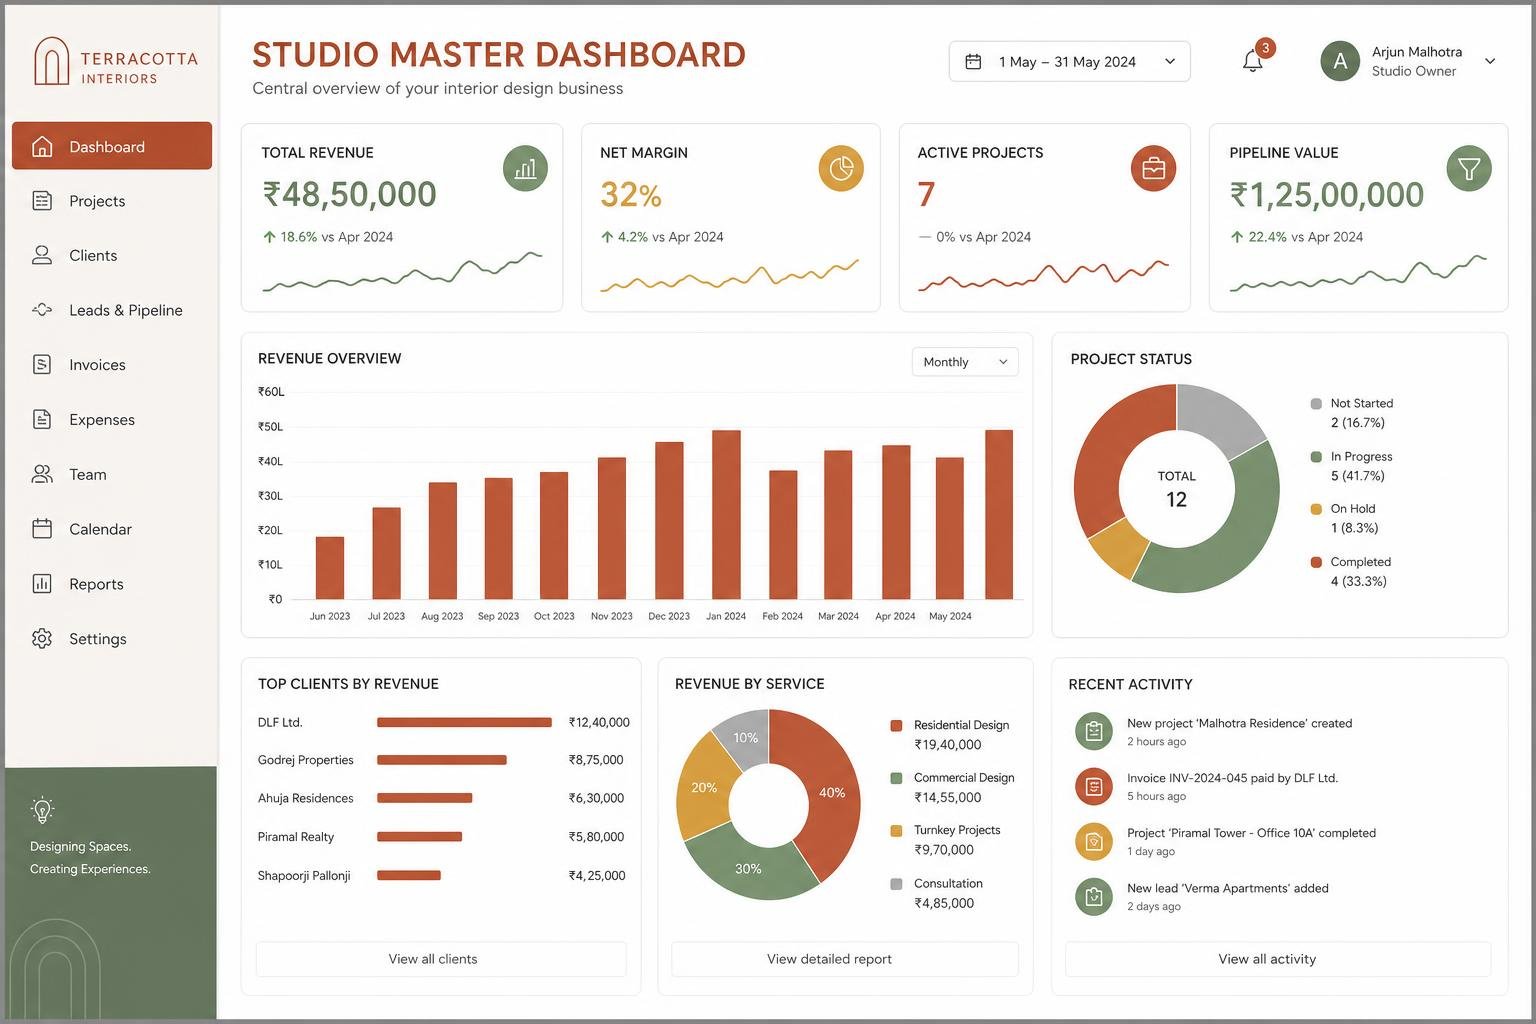Open the Team menu item

coord(112,474)
